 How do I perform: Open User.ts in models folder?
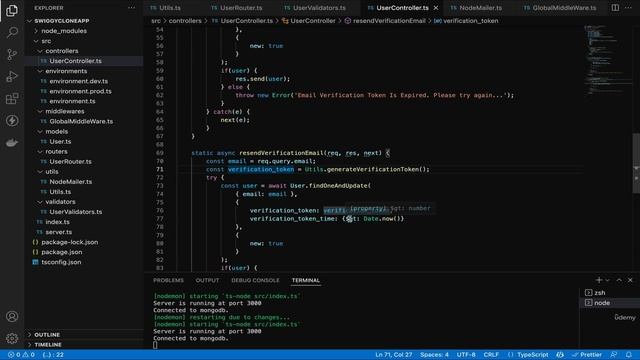60,142
